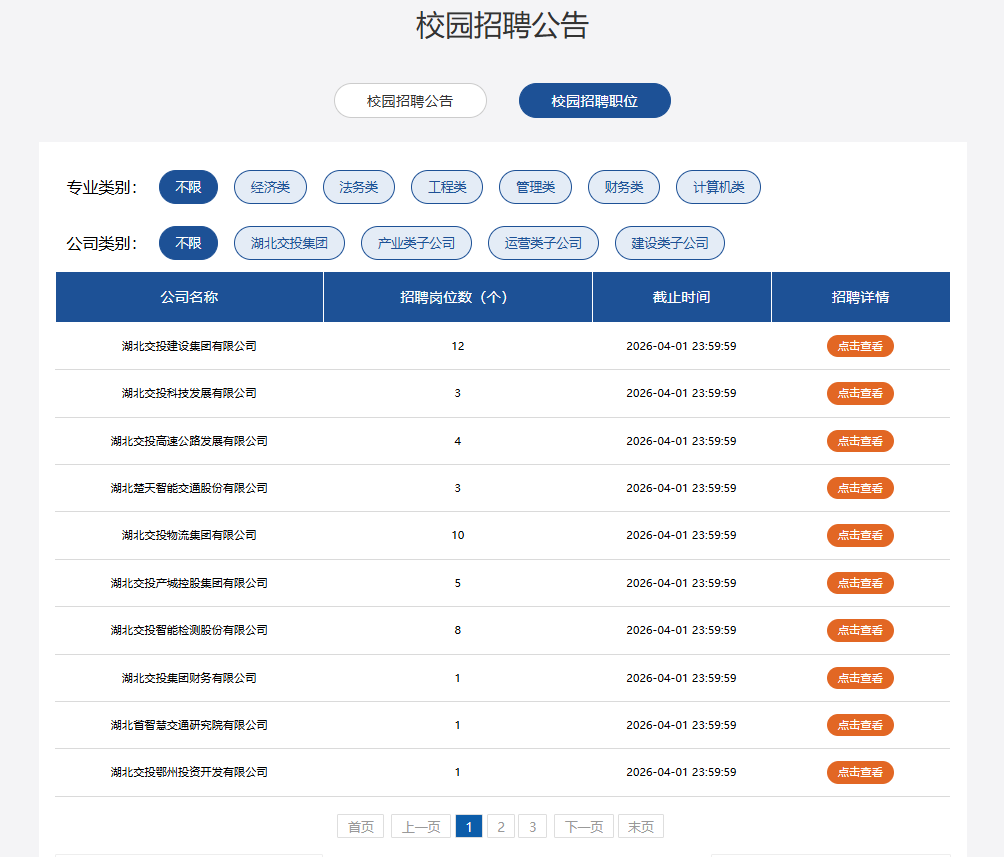Filter positions by 计算机类
This screenshot has width=1004, height=857.
[718, 187]
